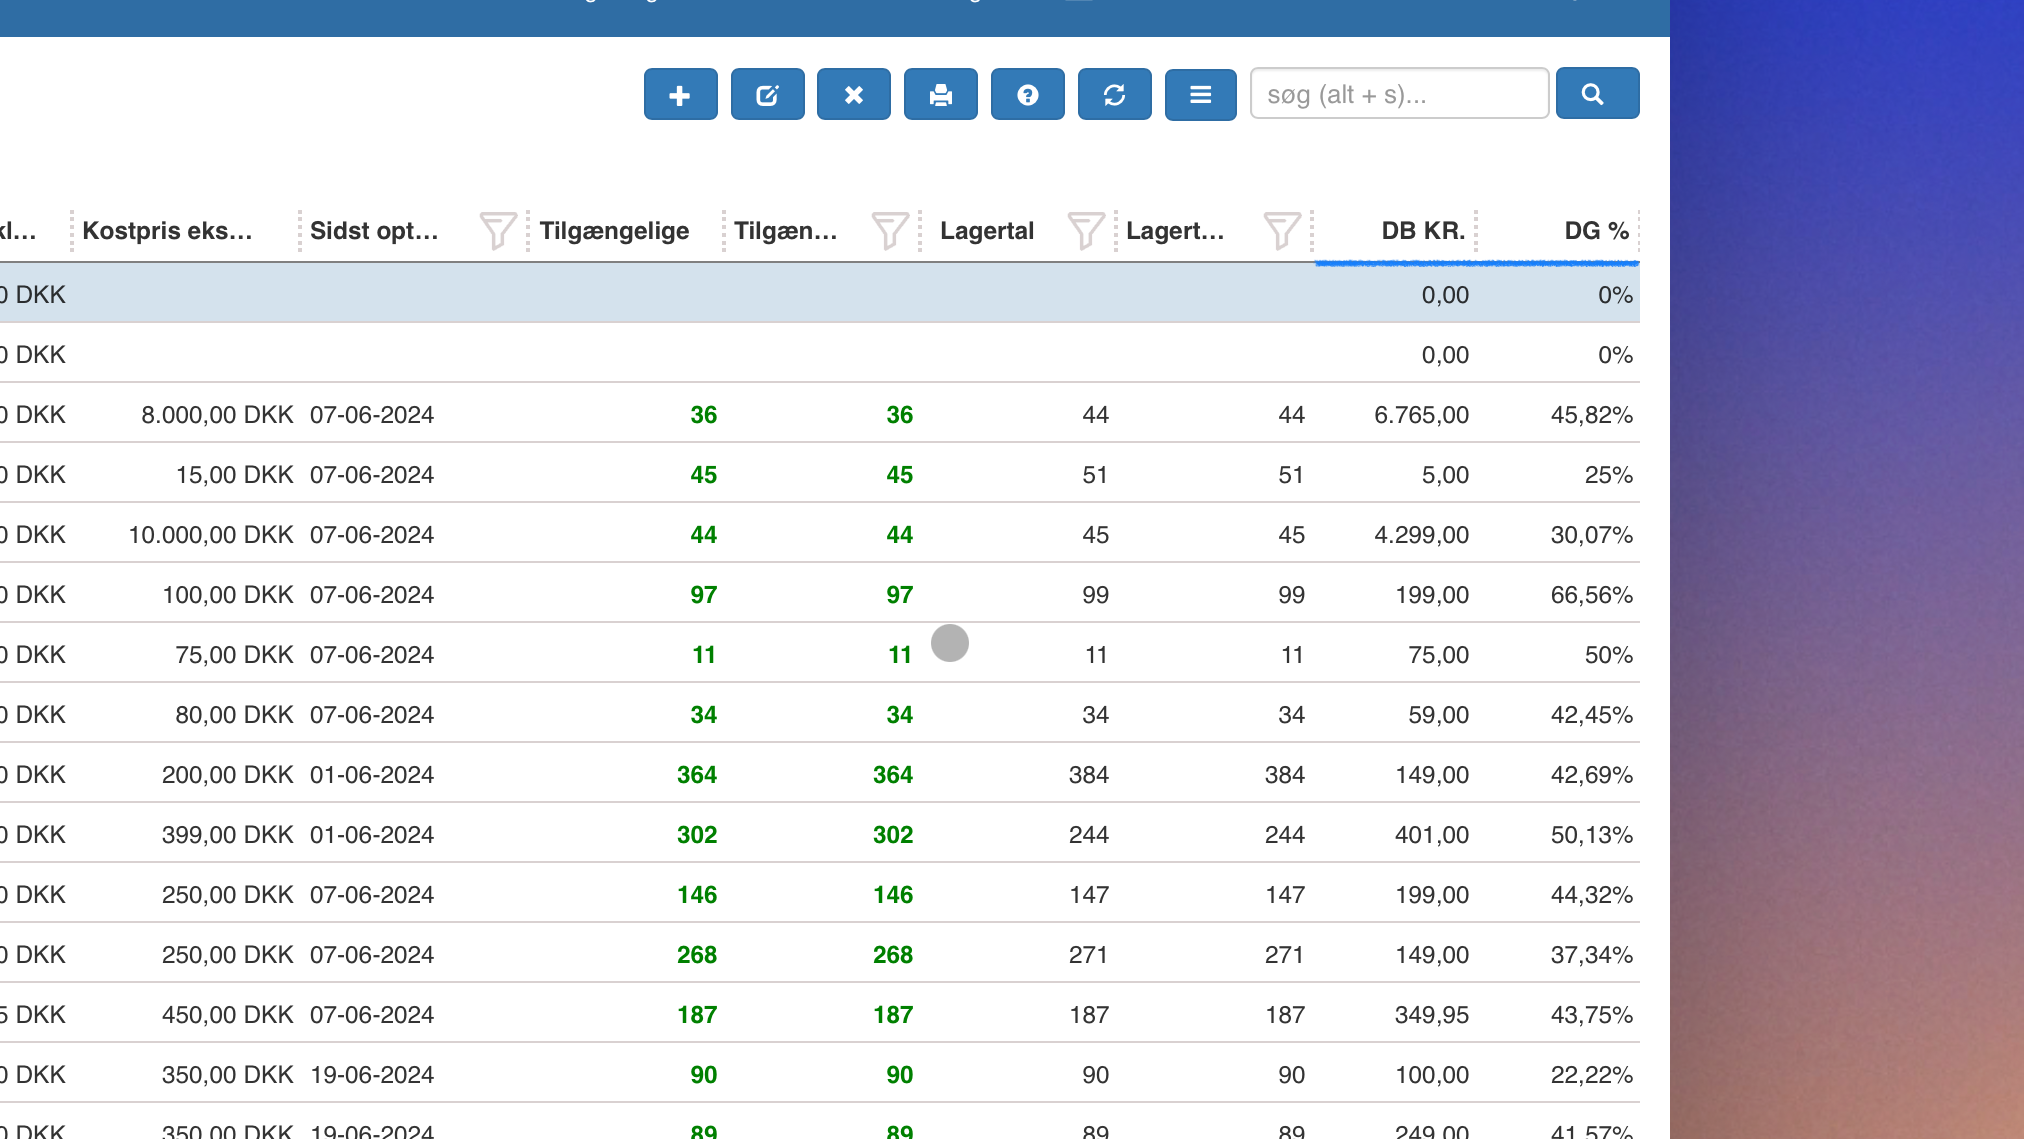The height and width of the screenshot is (1139, 2024).
Task: Sort by DB KR. column header
Action: point(1422,231)
